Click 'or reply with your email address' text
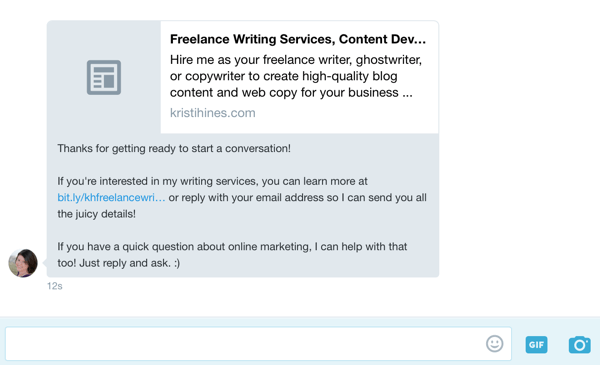 click(246, 197)
